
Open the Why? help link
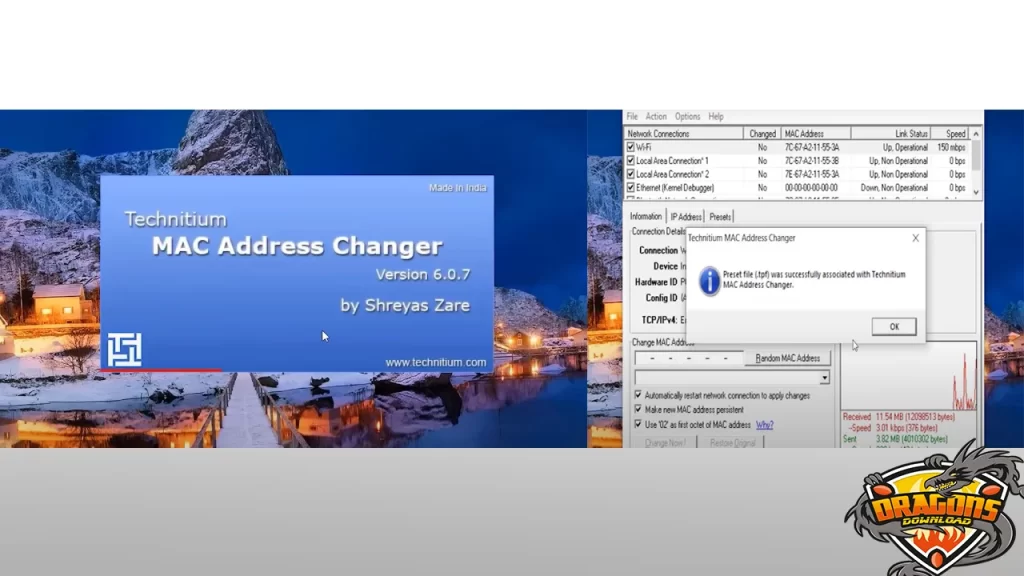coord(765,424)
